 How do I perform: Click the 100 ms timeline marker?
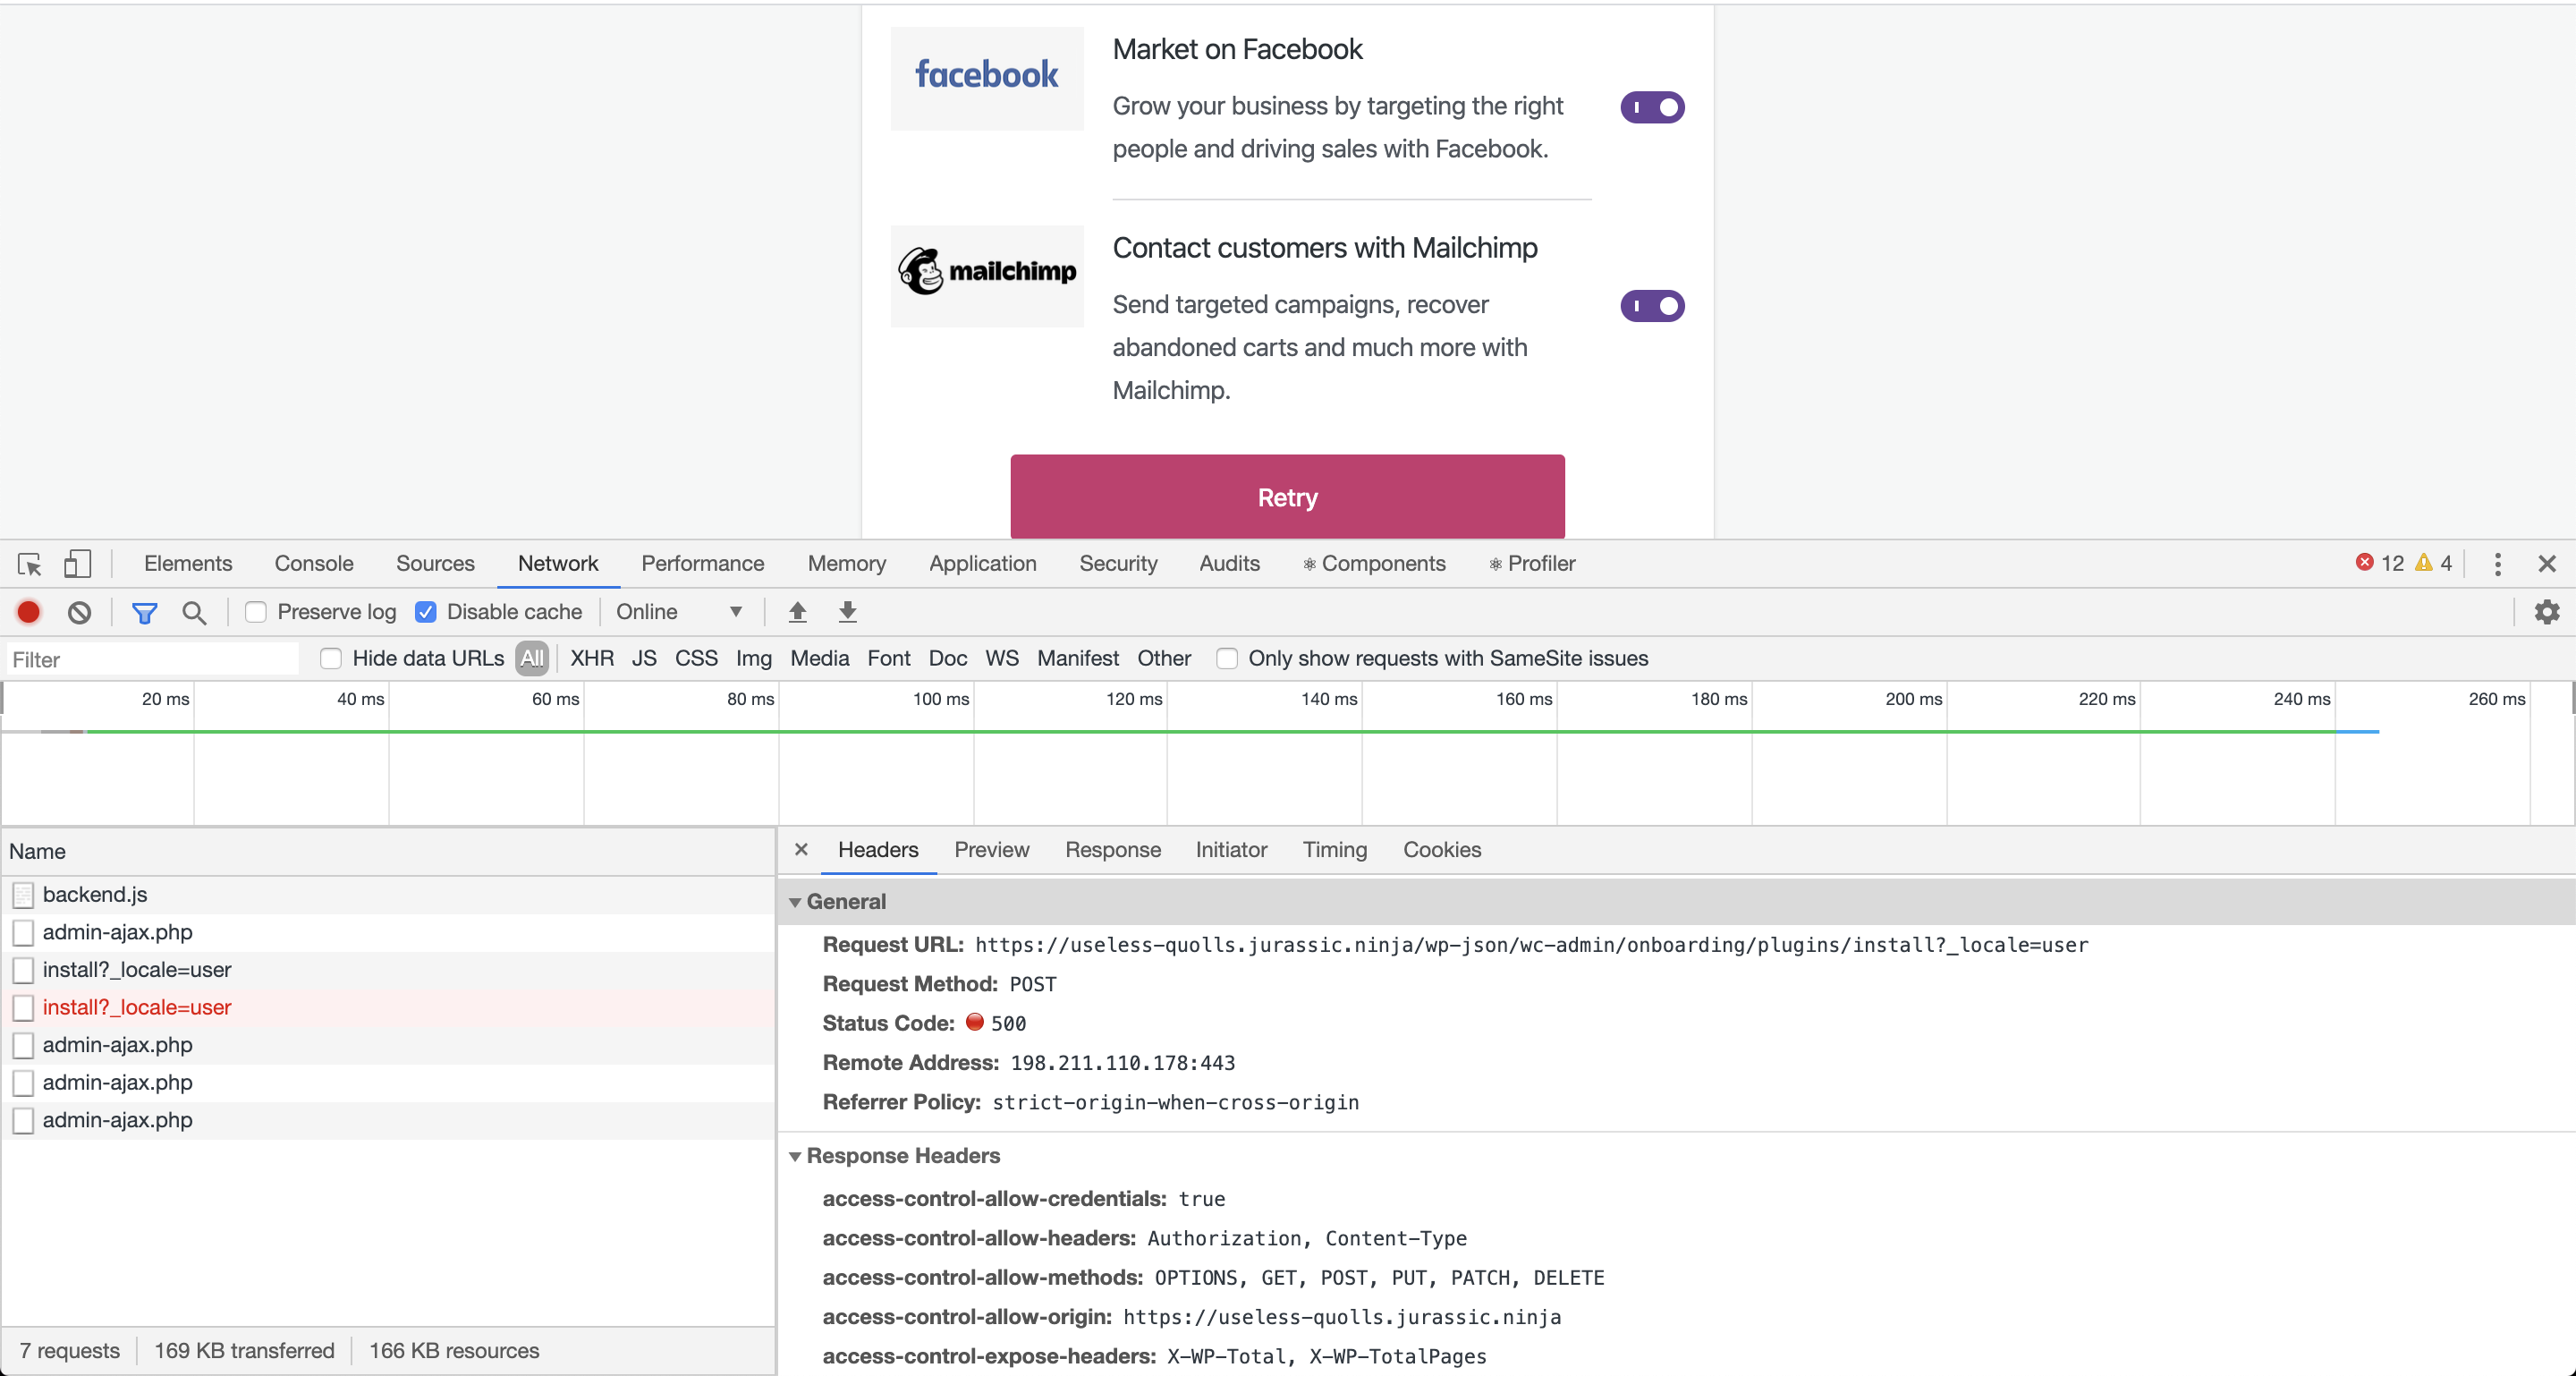point(940,700)
